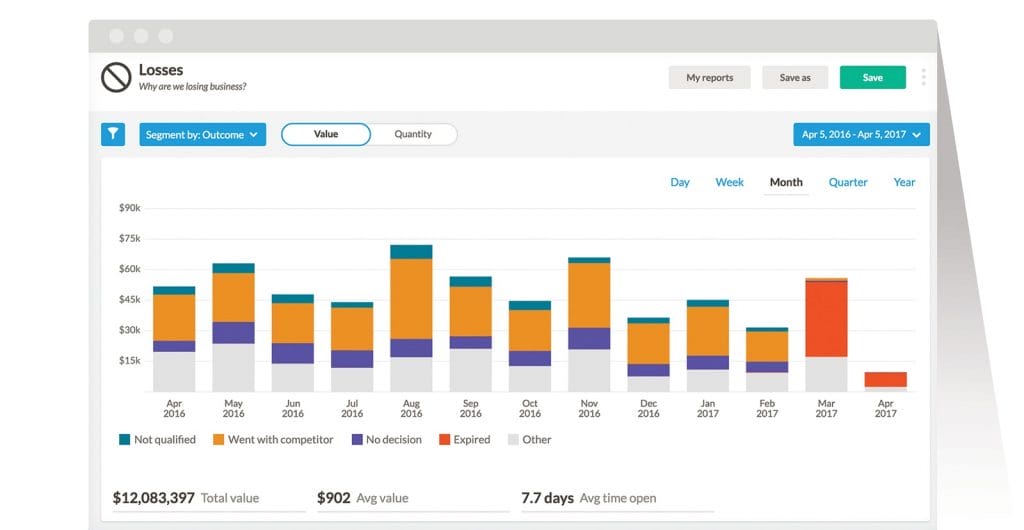Switch to the Quarter interval
Viewport: 1024px width, 530px height.
(848, 182)
